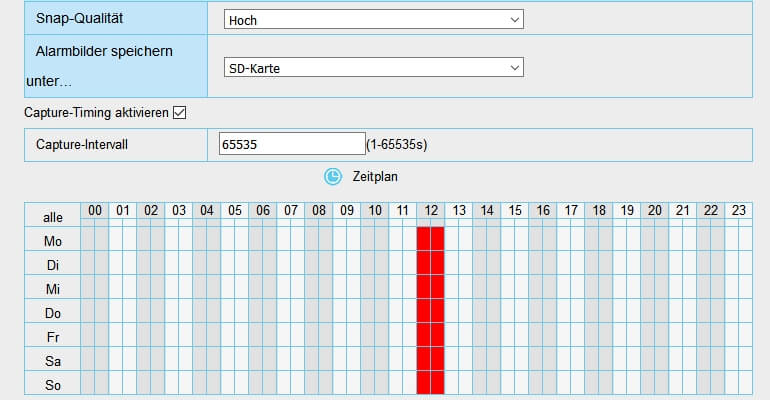Select the Mo row label
Screen dimensions: 770x400
[x=52, y=240]
